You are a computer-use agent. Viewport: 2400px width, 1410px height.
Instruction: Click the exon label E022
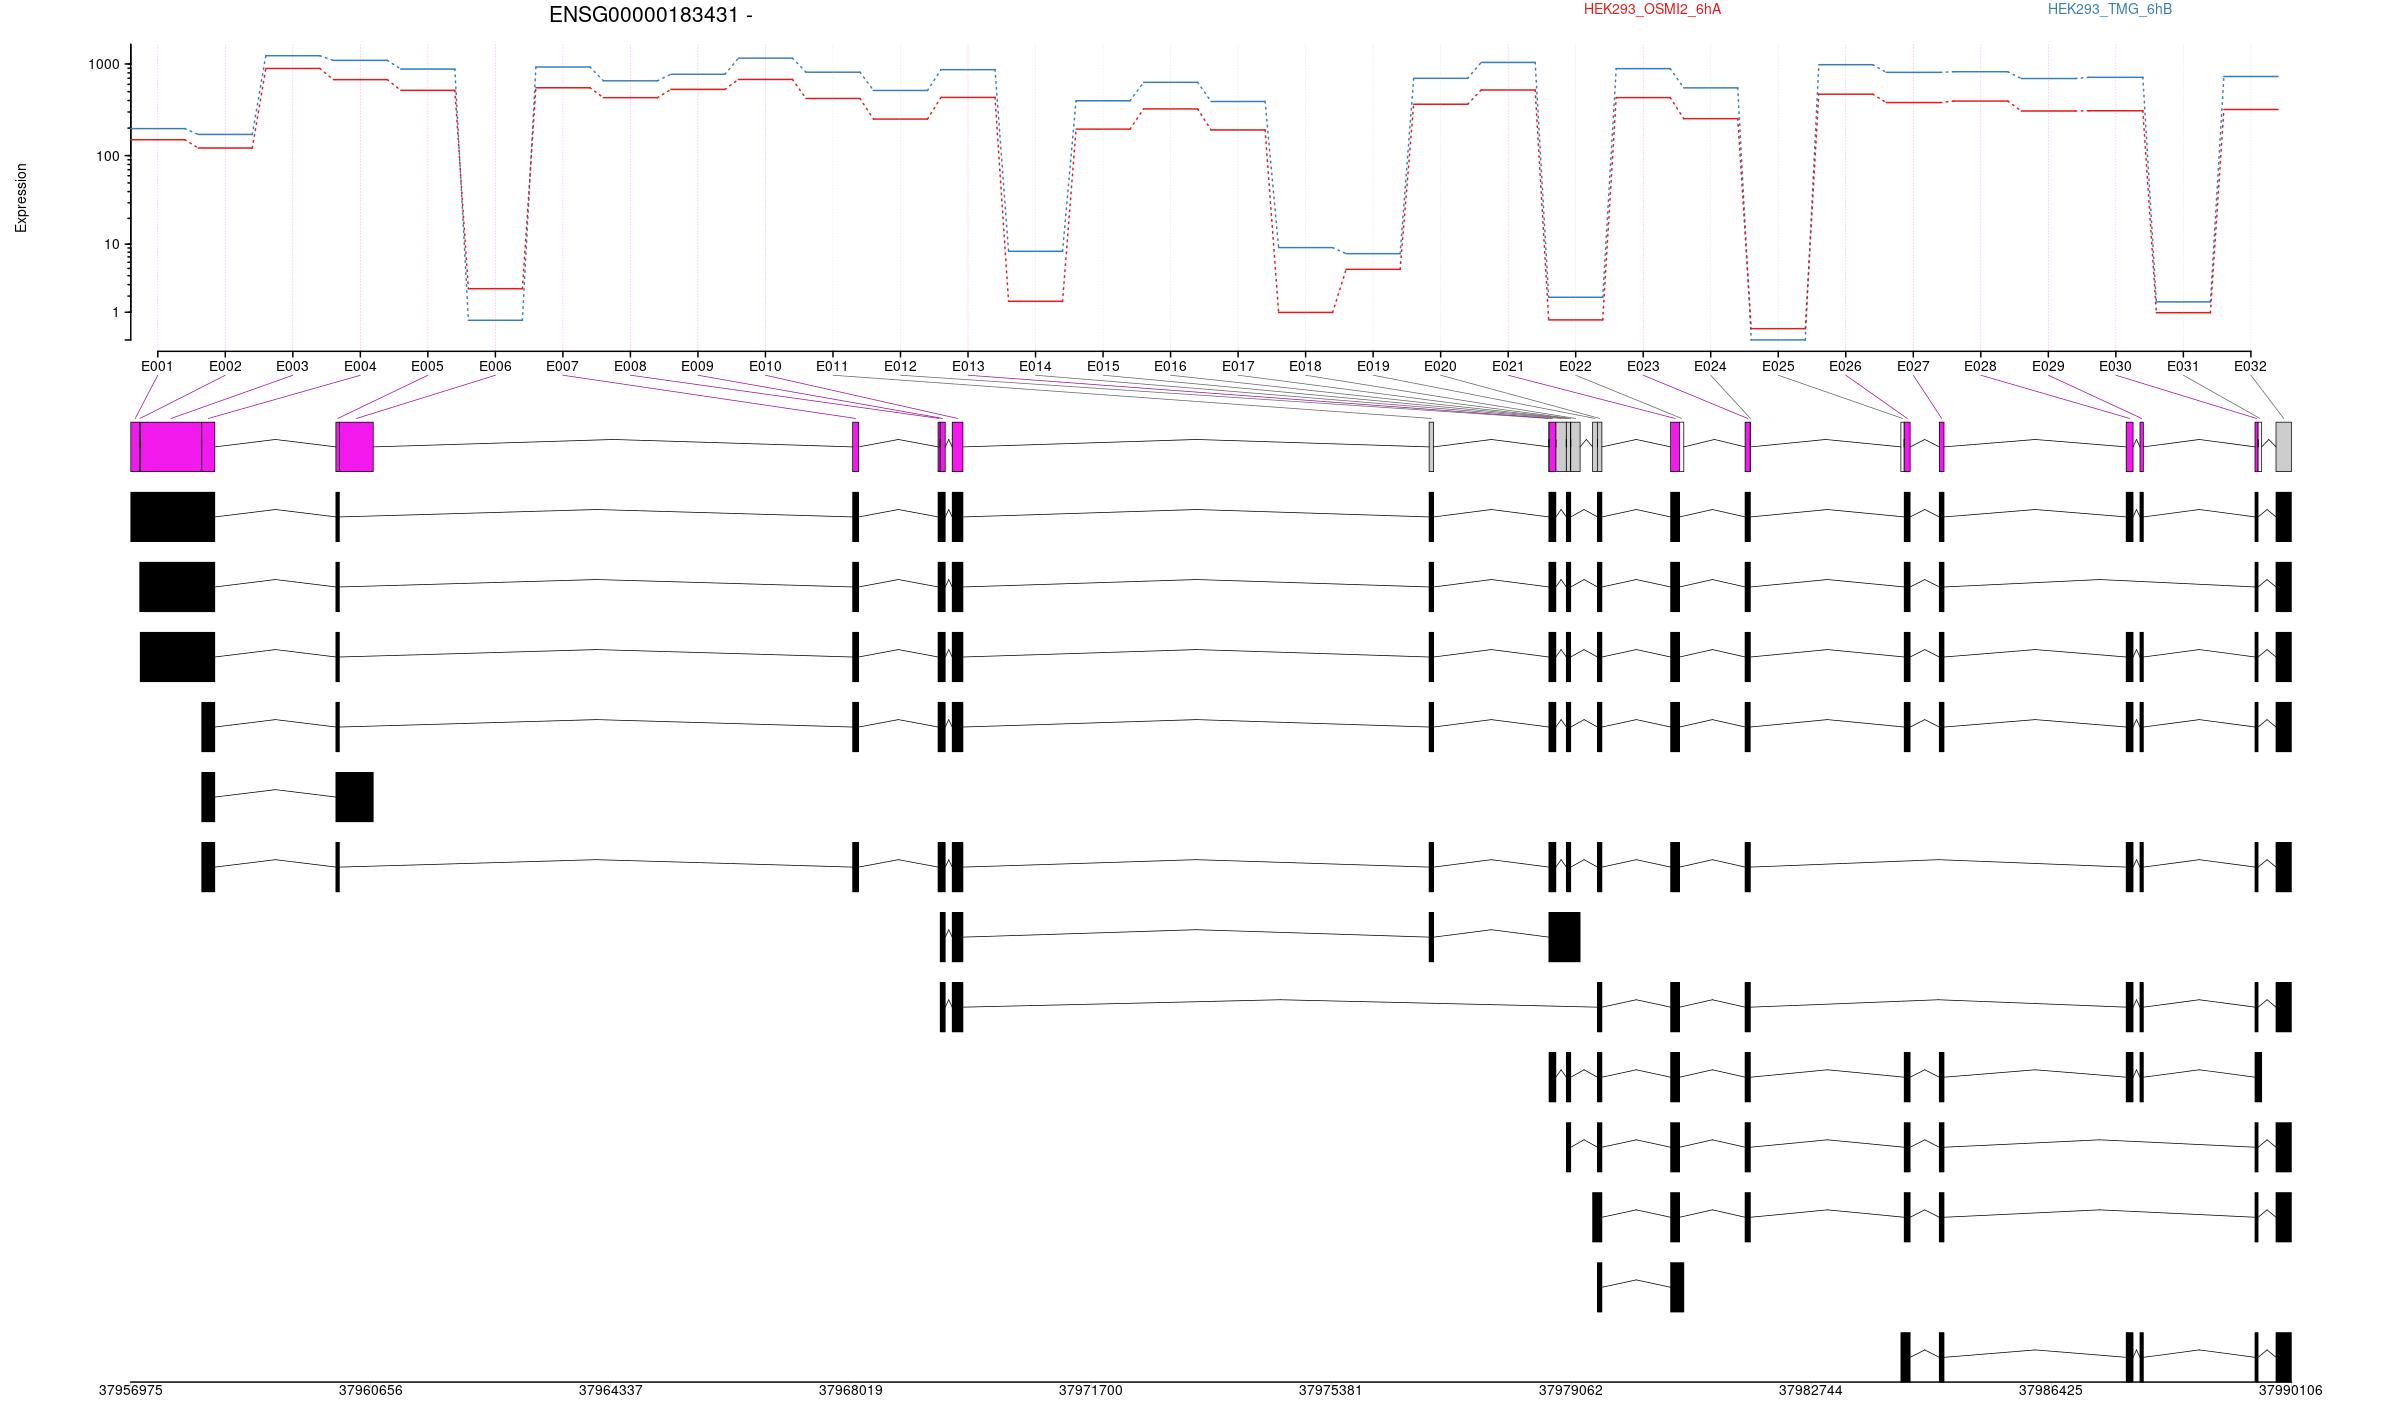coord(1575,366)
